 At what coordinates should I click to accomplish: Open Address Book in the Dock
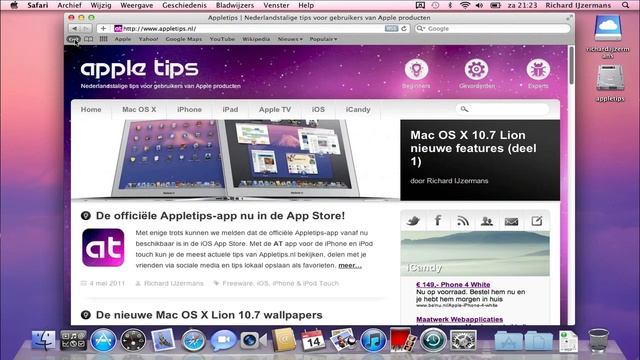(x=283, y=340)
